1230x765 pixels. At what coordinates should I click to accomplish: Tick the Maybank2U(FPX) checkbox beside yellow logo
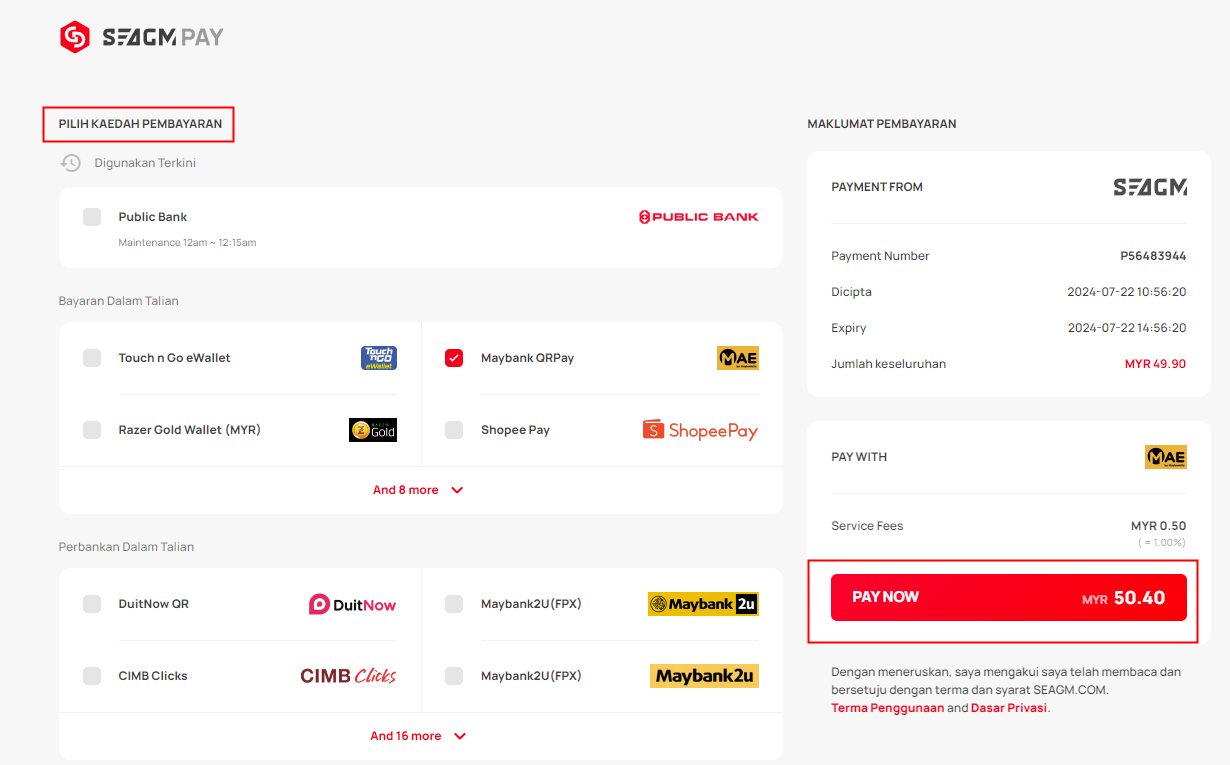(x=454, y=676)
